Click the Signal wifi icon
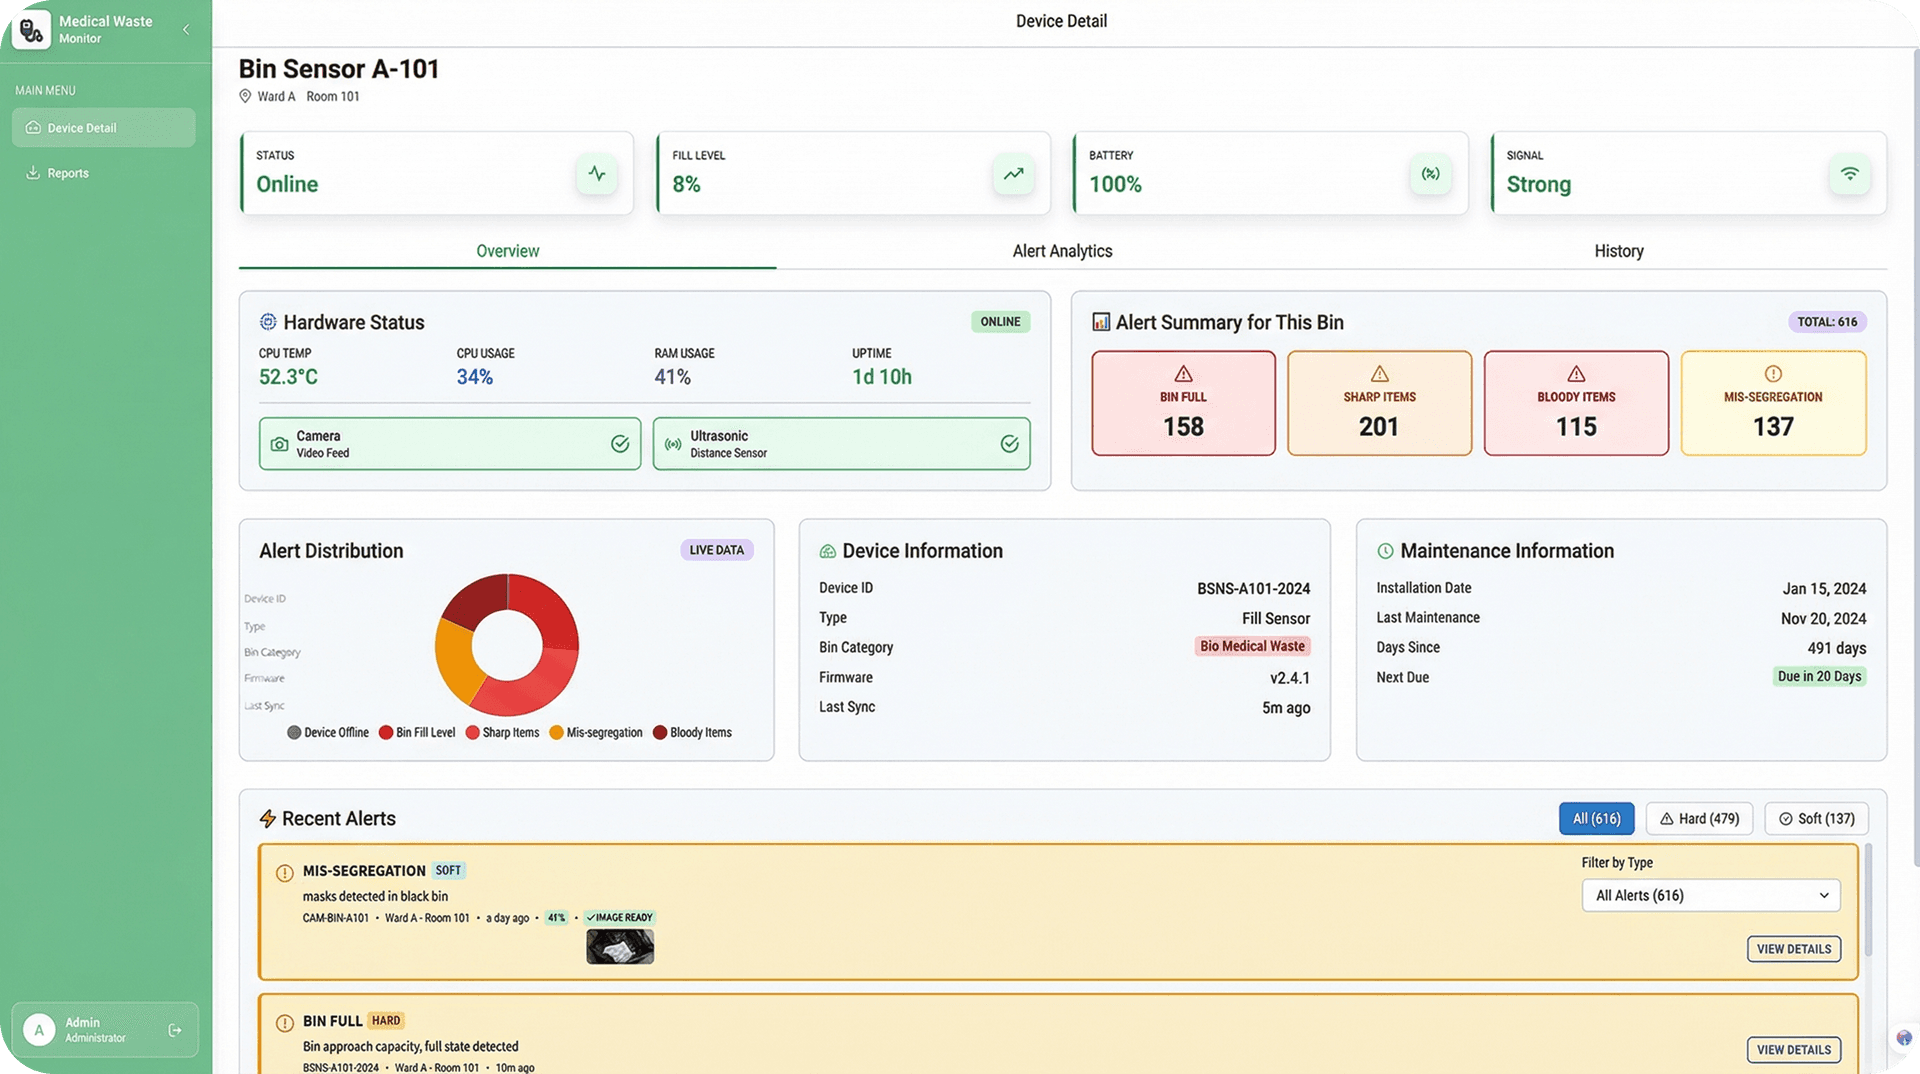The height and width of the screenshot is (1074, 1920). click(x=1850, y=173)
